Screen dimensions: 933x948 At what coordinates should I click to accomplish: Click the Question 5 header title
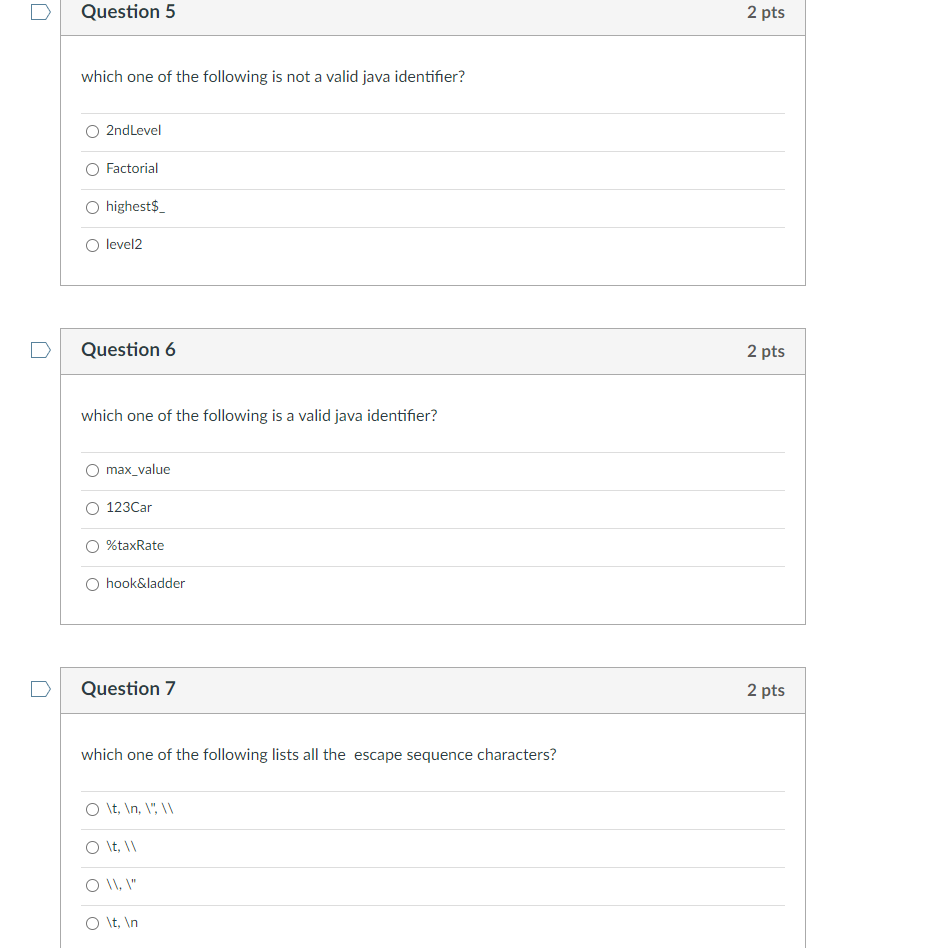128,11
